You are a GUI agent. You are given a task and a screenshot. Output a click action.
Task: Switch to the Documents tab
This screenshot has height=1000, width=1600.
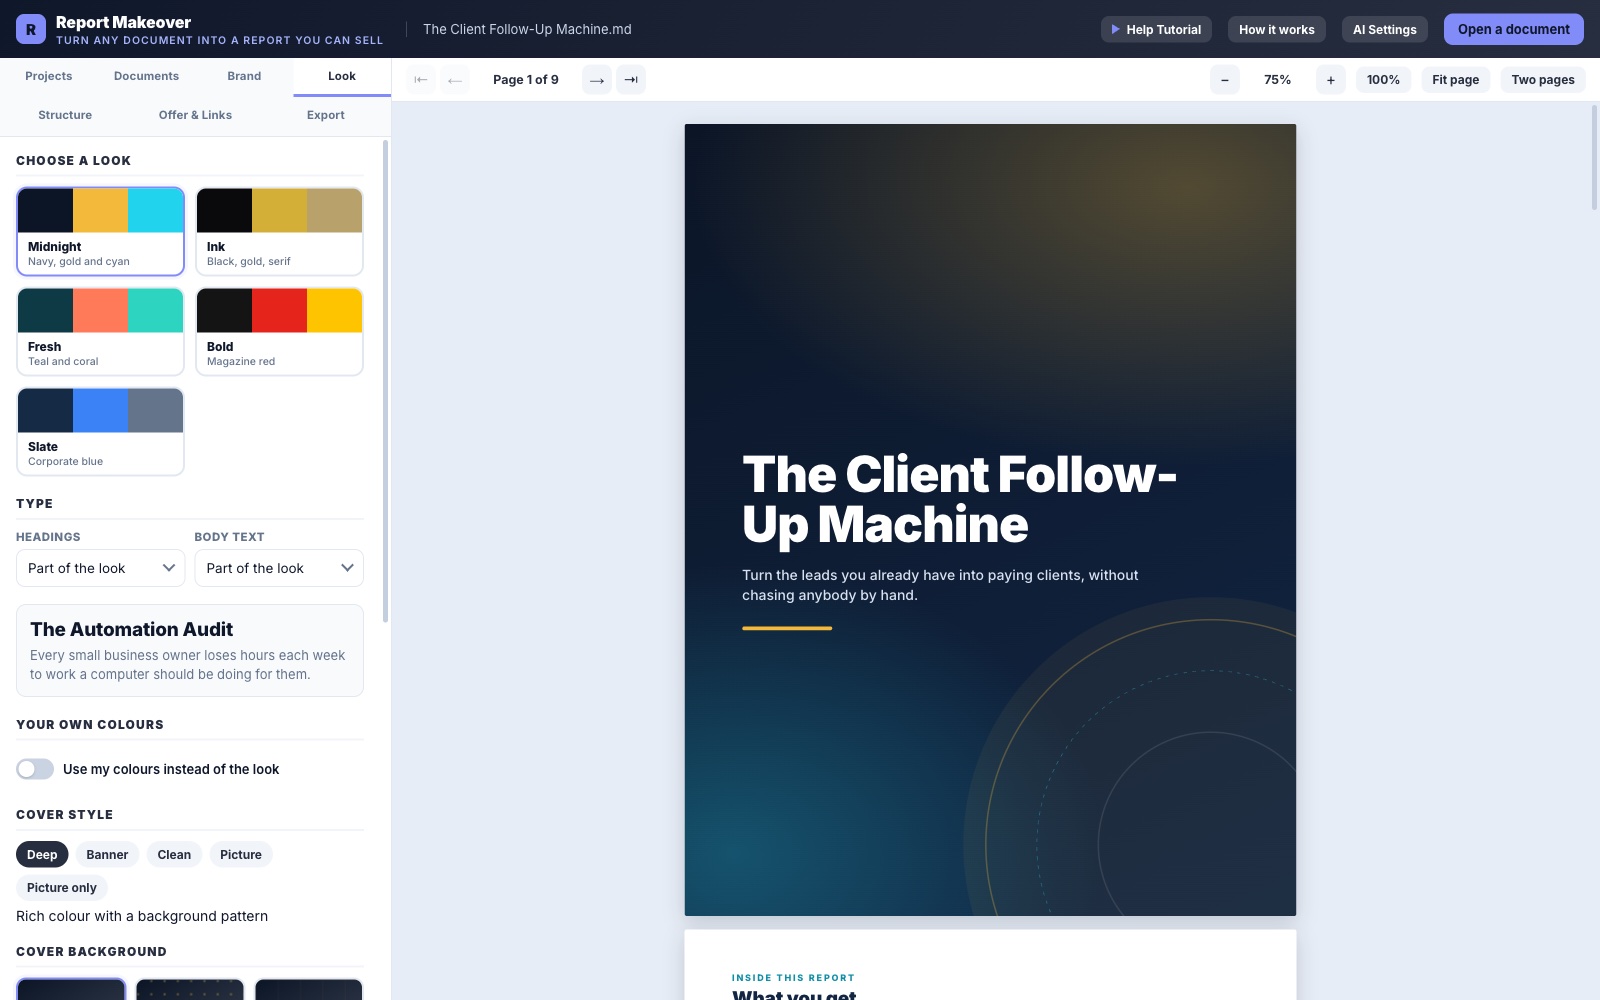point(146,76)
